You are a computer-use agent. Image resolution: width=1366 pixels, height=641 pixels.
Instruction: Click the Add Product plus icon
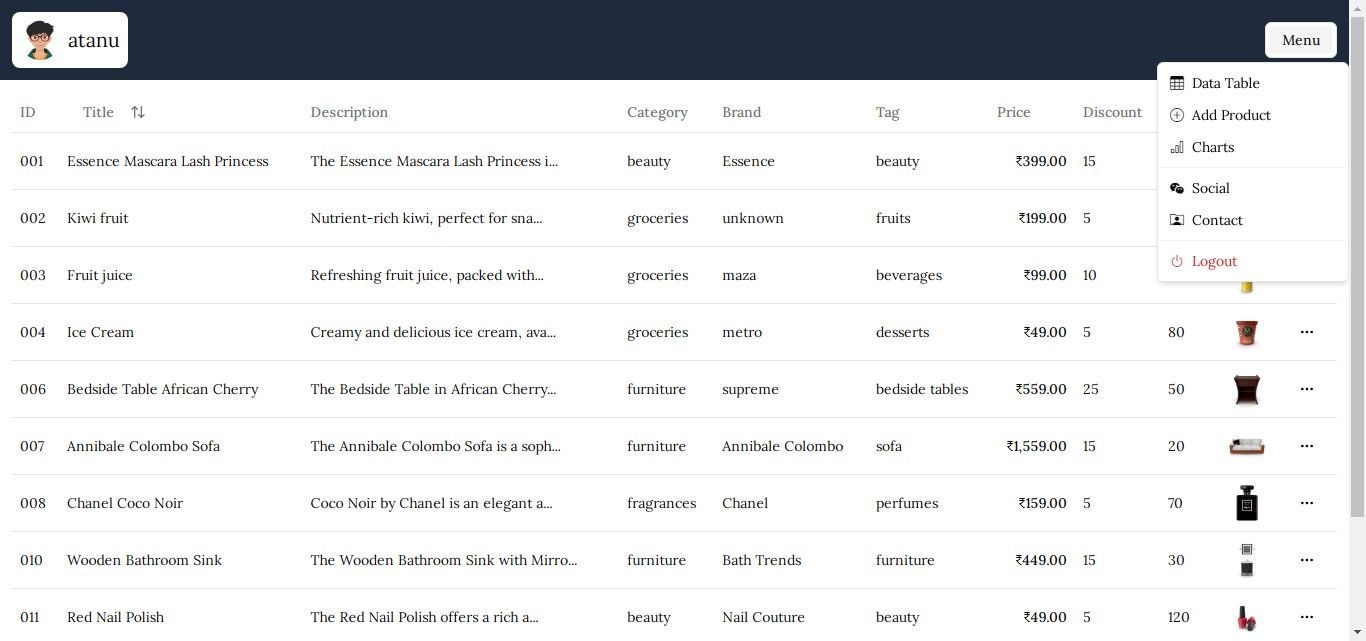pyautogui.click(x=1177, y=115)
